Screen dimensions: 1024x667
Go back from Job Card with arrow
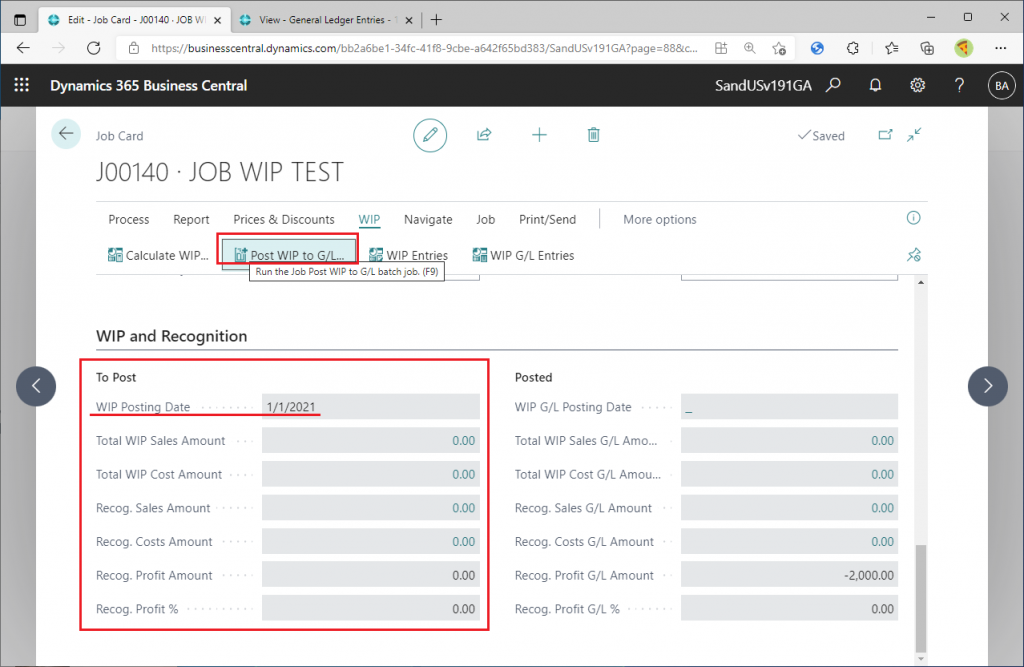pos(66,134)
